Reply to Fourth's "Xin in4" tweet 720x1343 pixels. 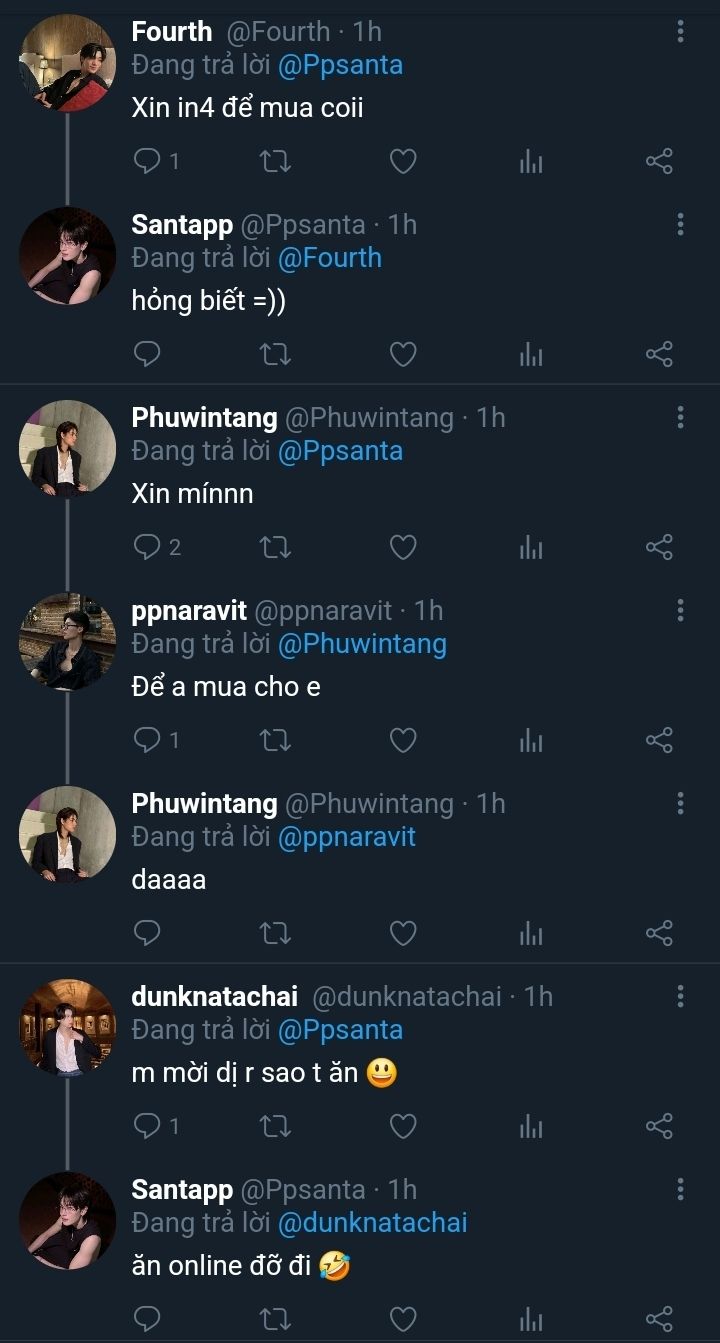coord(147,161)
